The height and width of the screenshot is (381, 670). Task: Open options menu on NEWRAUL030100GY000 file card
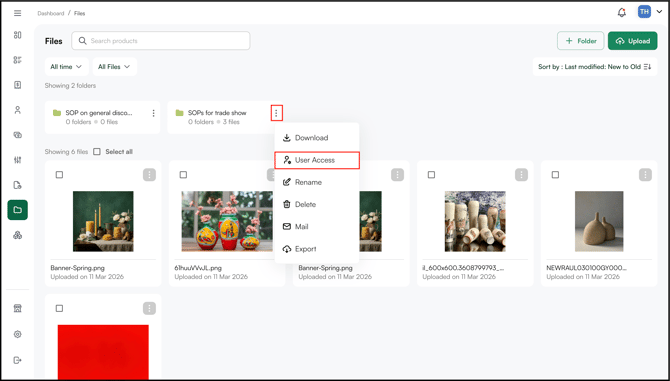click(x=645, y=175)
